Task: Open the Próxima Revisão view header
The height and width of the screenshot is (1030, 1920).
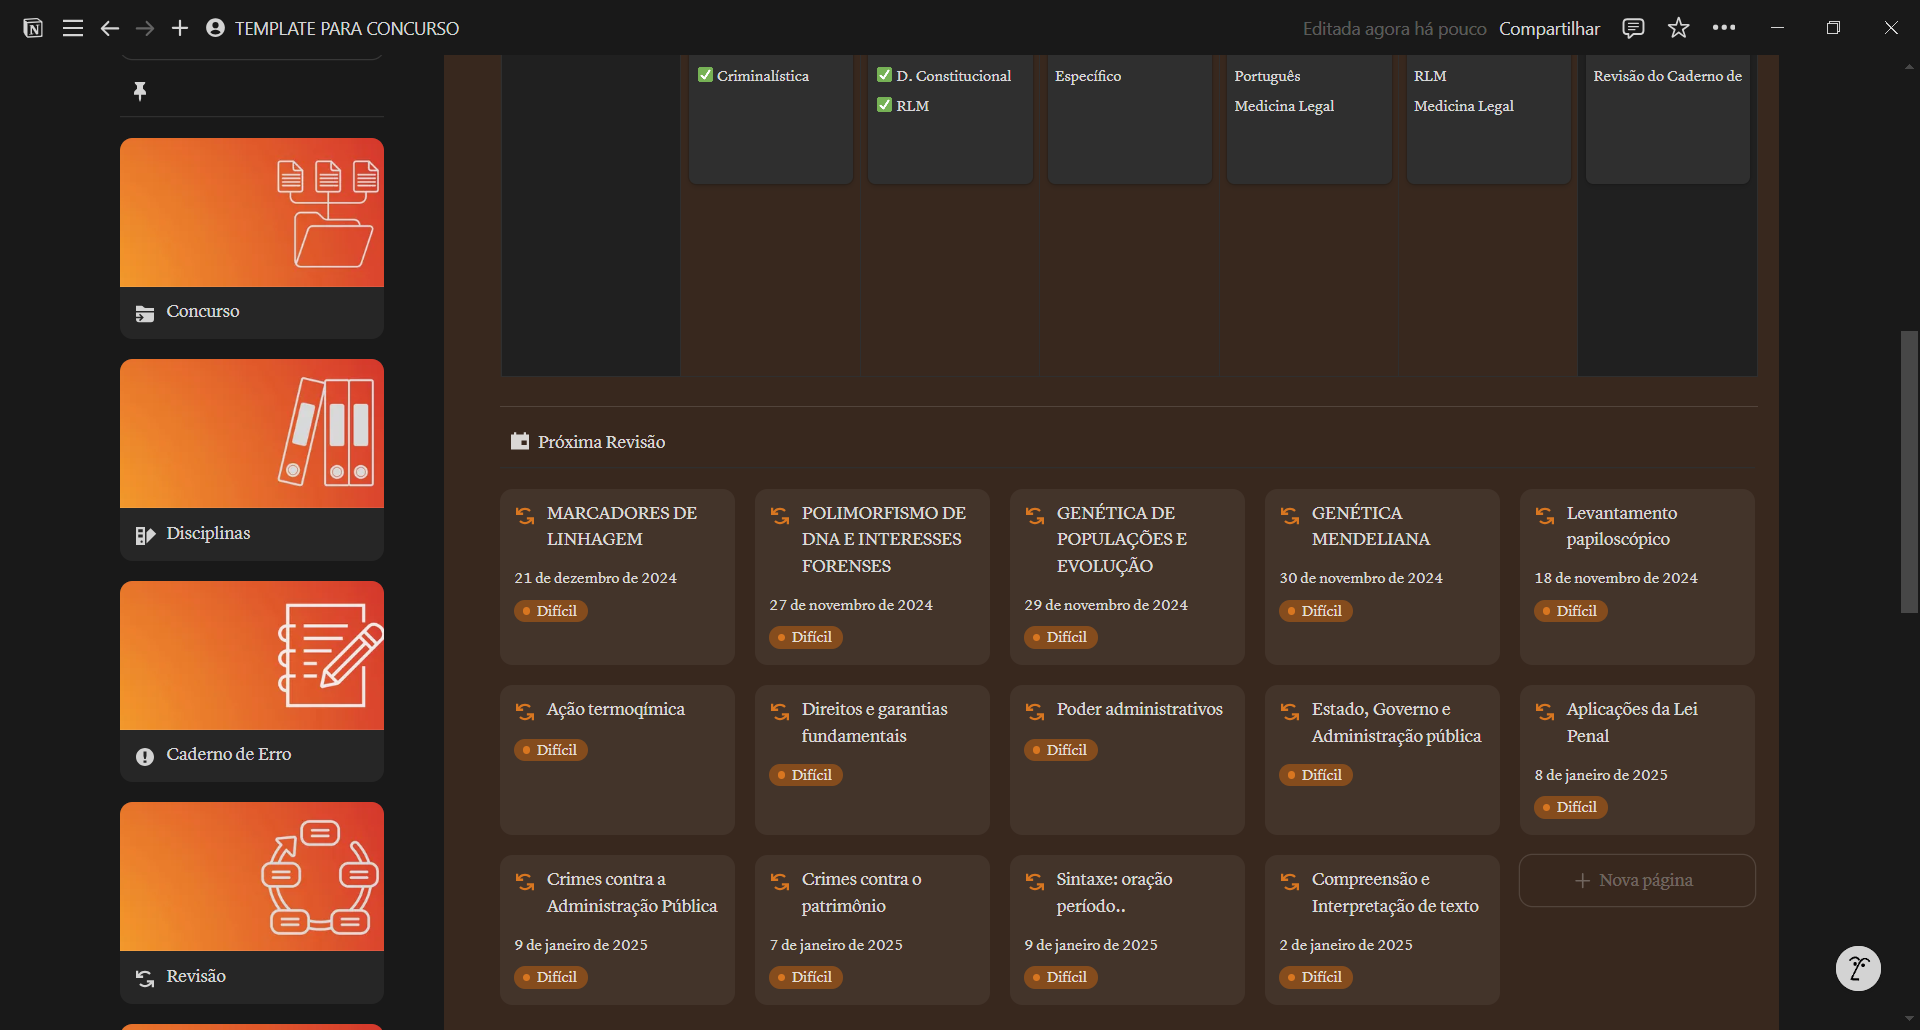Action: point(600,442)
